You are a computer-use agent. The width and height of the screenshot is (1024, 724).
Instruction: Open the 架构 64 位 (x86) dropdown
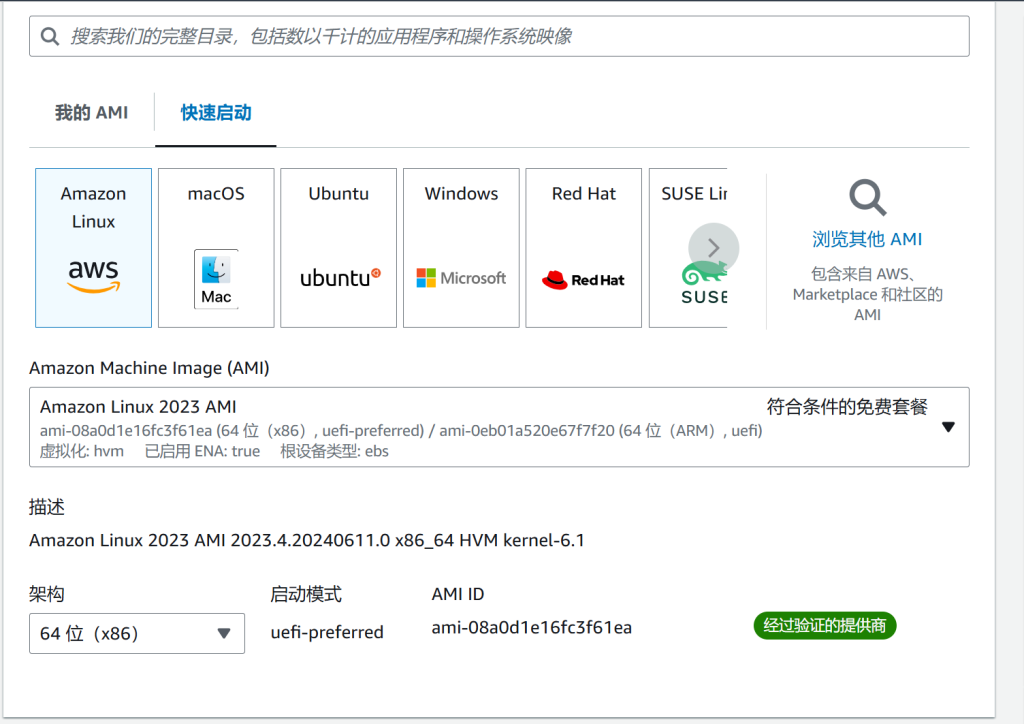tap(137, 633)
